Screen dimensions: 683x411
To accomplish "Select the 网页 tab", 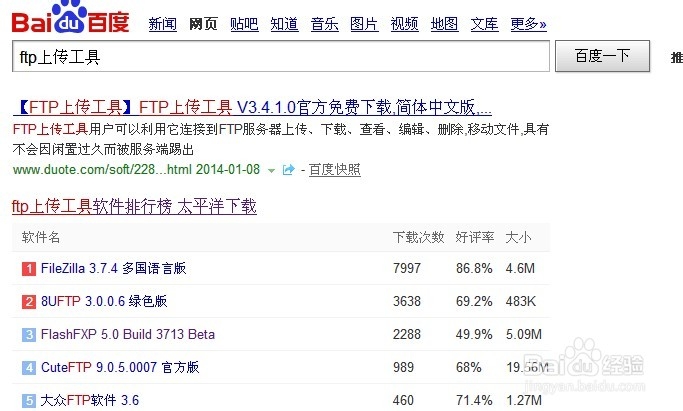I will point(203,24).
